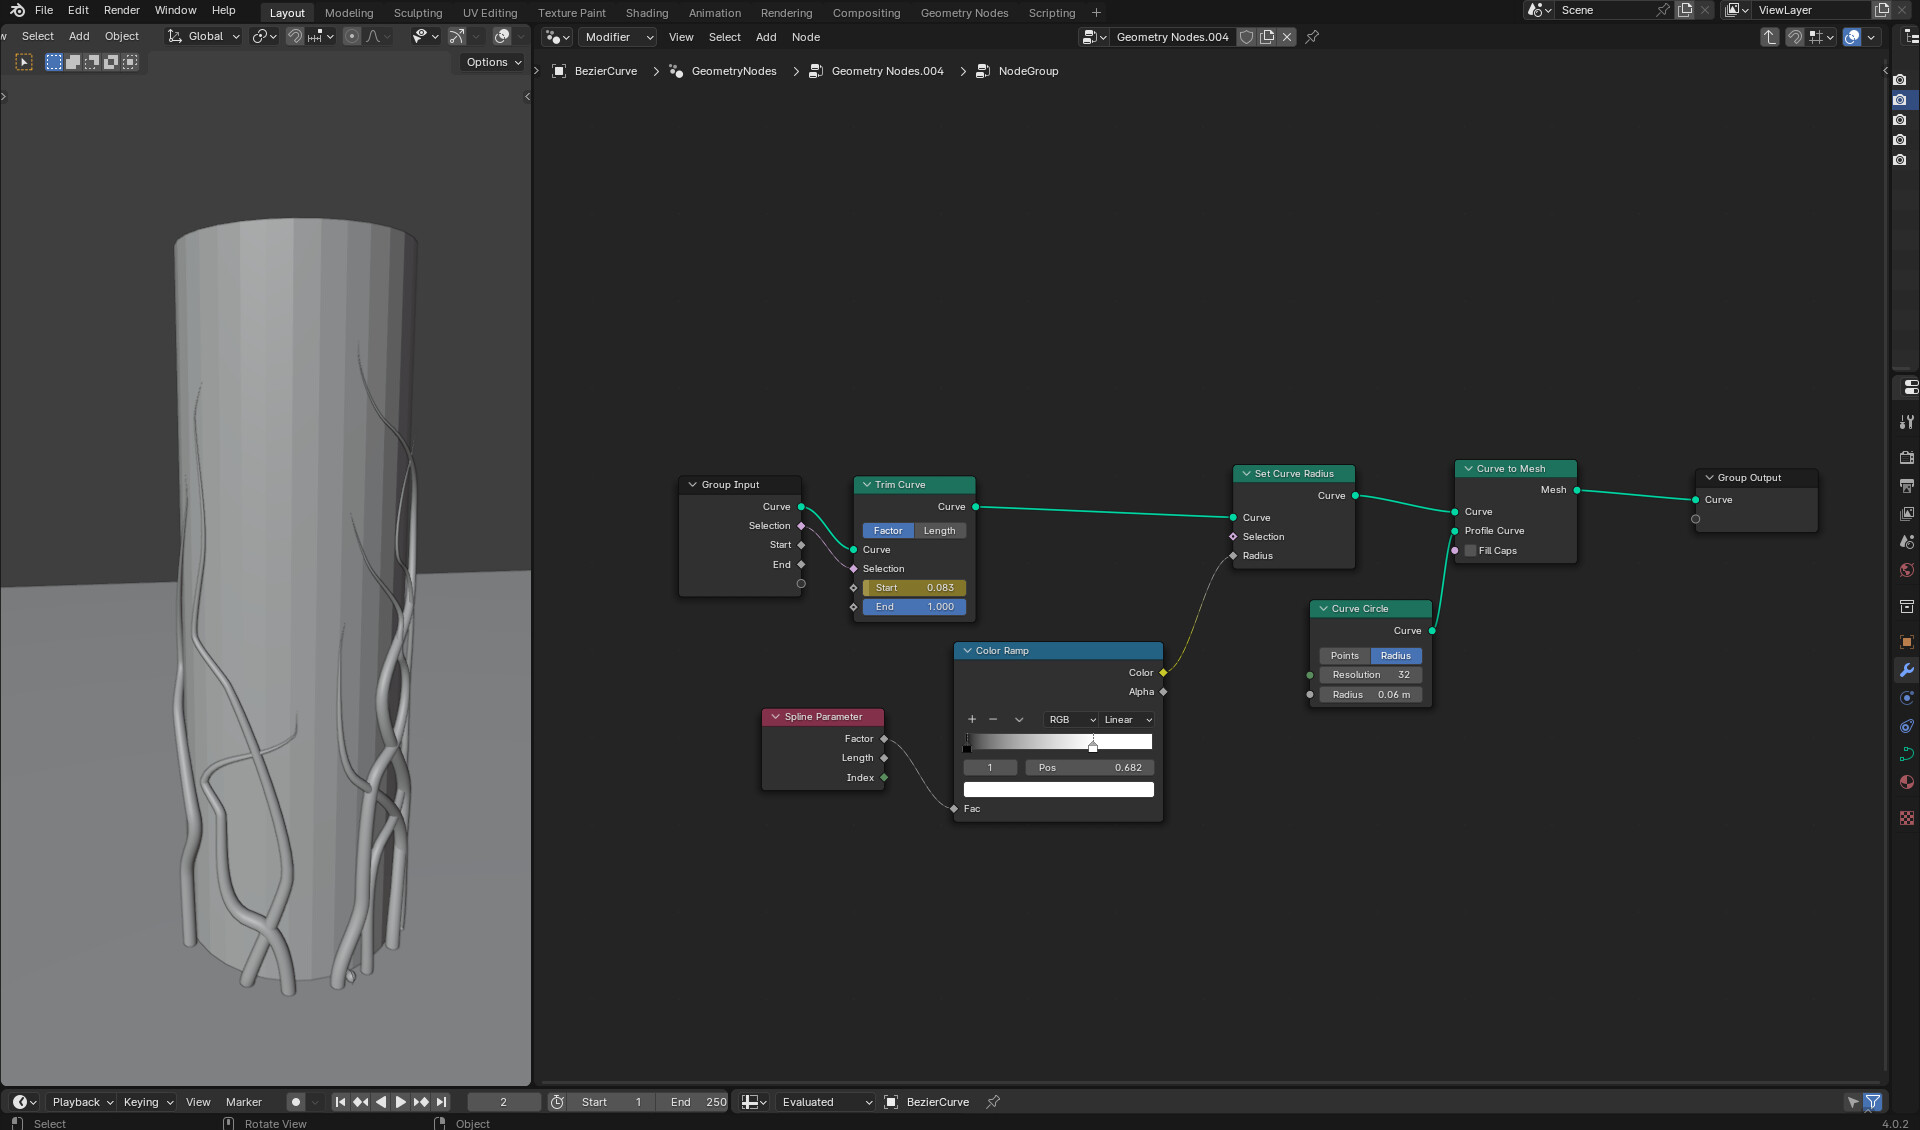Select Points mode on Curve Circle node
The width and height of the screenshot is (1920, 1130).
click(1344, 655)
